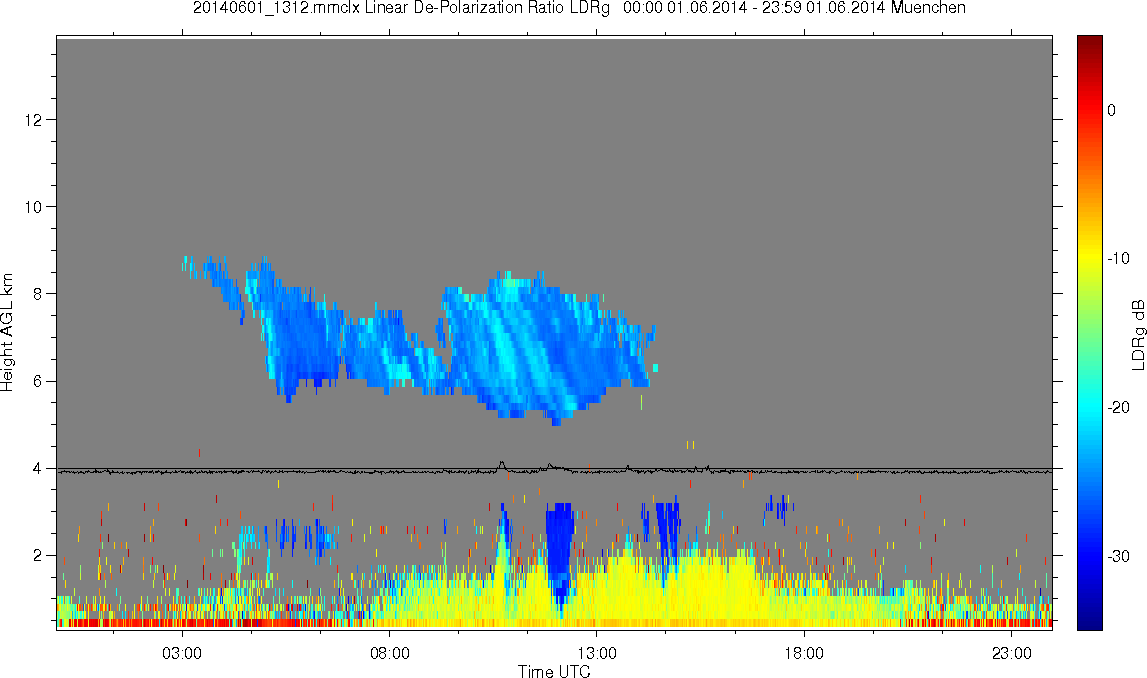Click the height tick label 6
1147x678 pixels.
click(x=37, y=381)
